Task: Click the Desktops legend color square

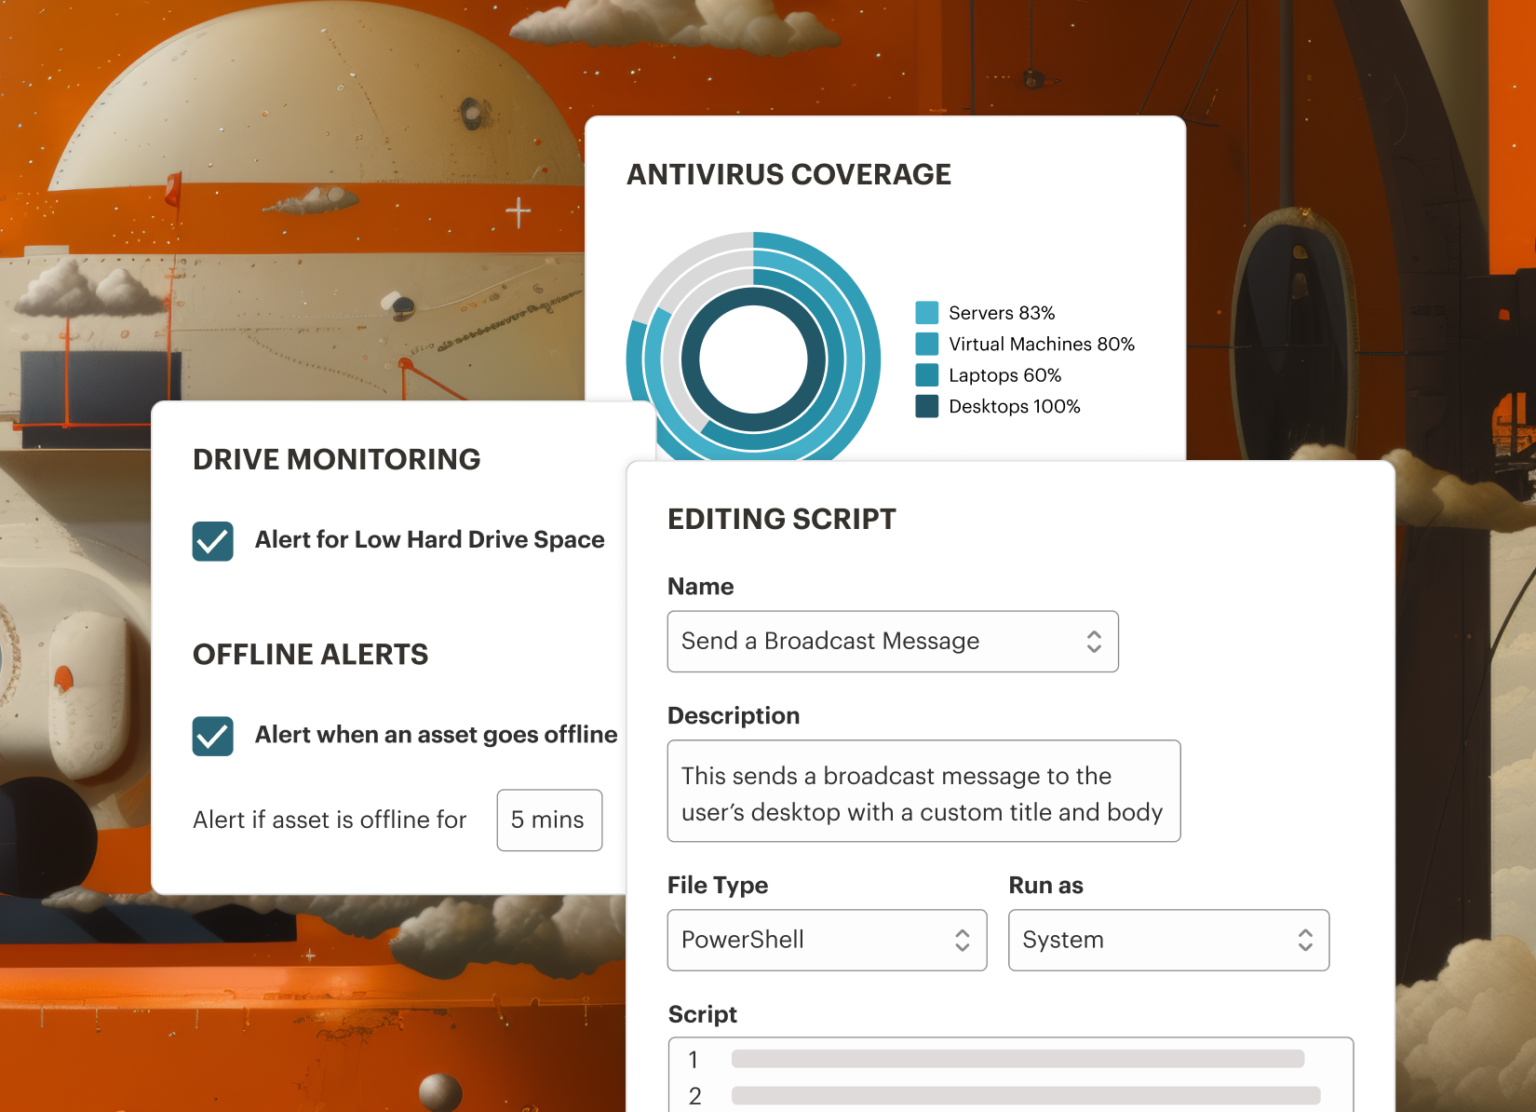Action: pyautogui.click(x=927, y=406)
